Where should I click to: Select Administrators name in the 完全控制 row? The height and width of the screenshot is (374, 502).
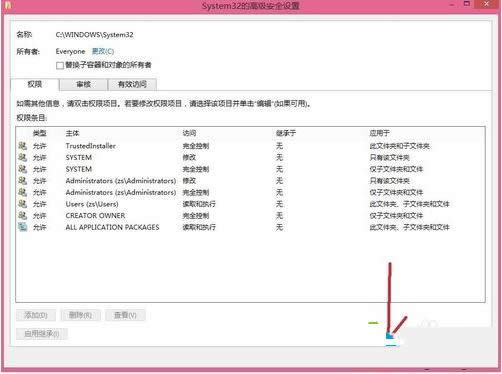pos(121,192)
